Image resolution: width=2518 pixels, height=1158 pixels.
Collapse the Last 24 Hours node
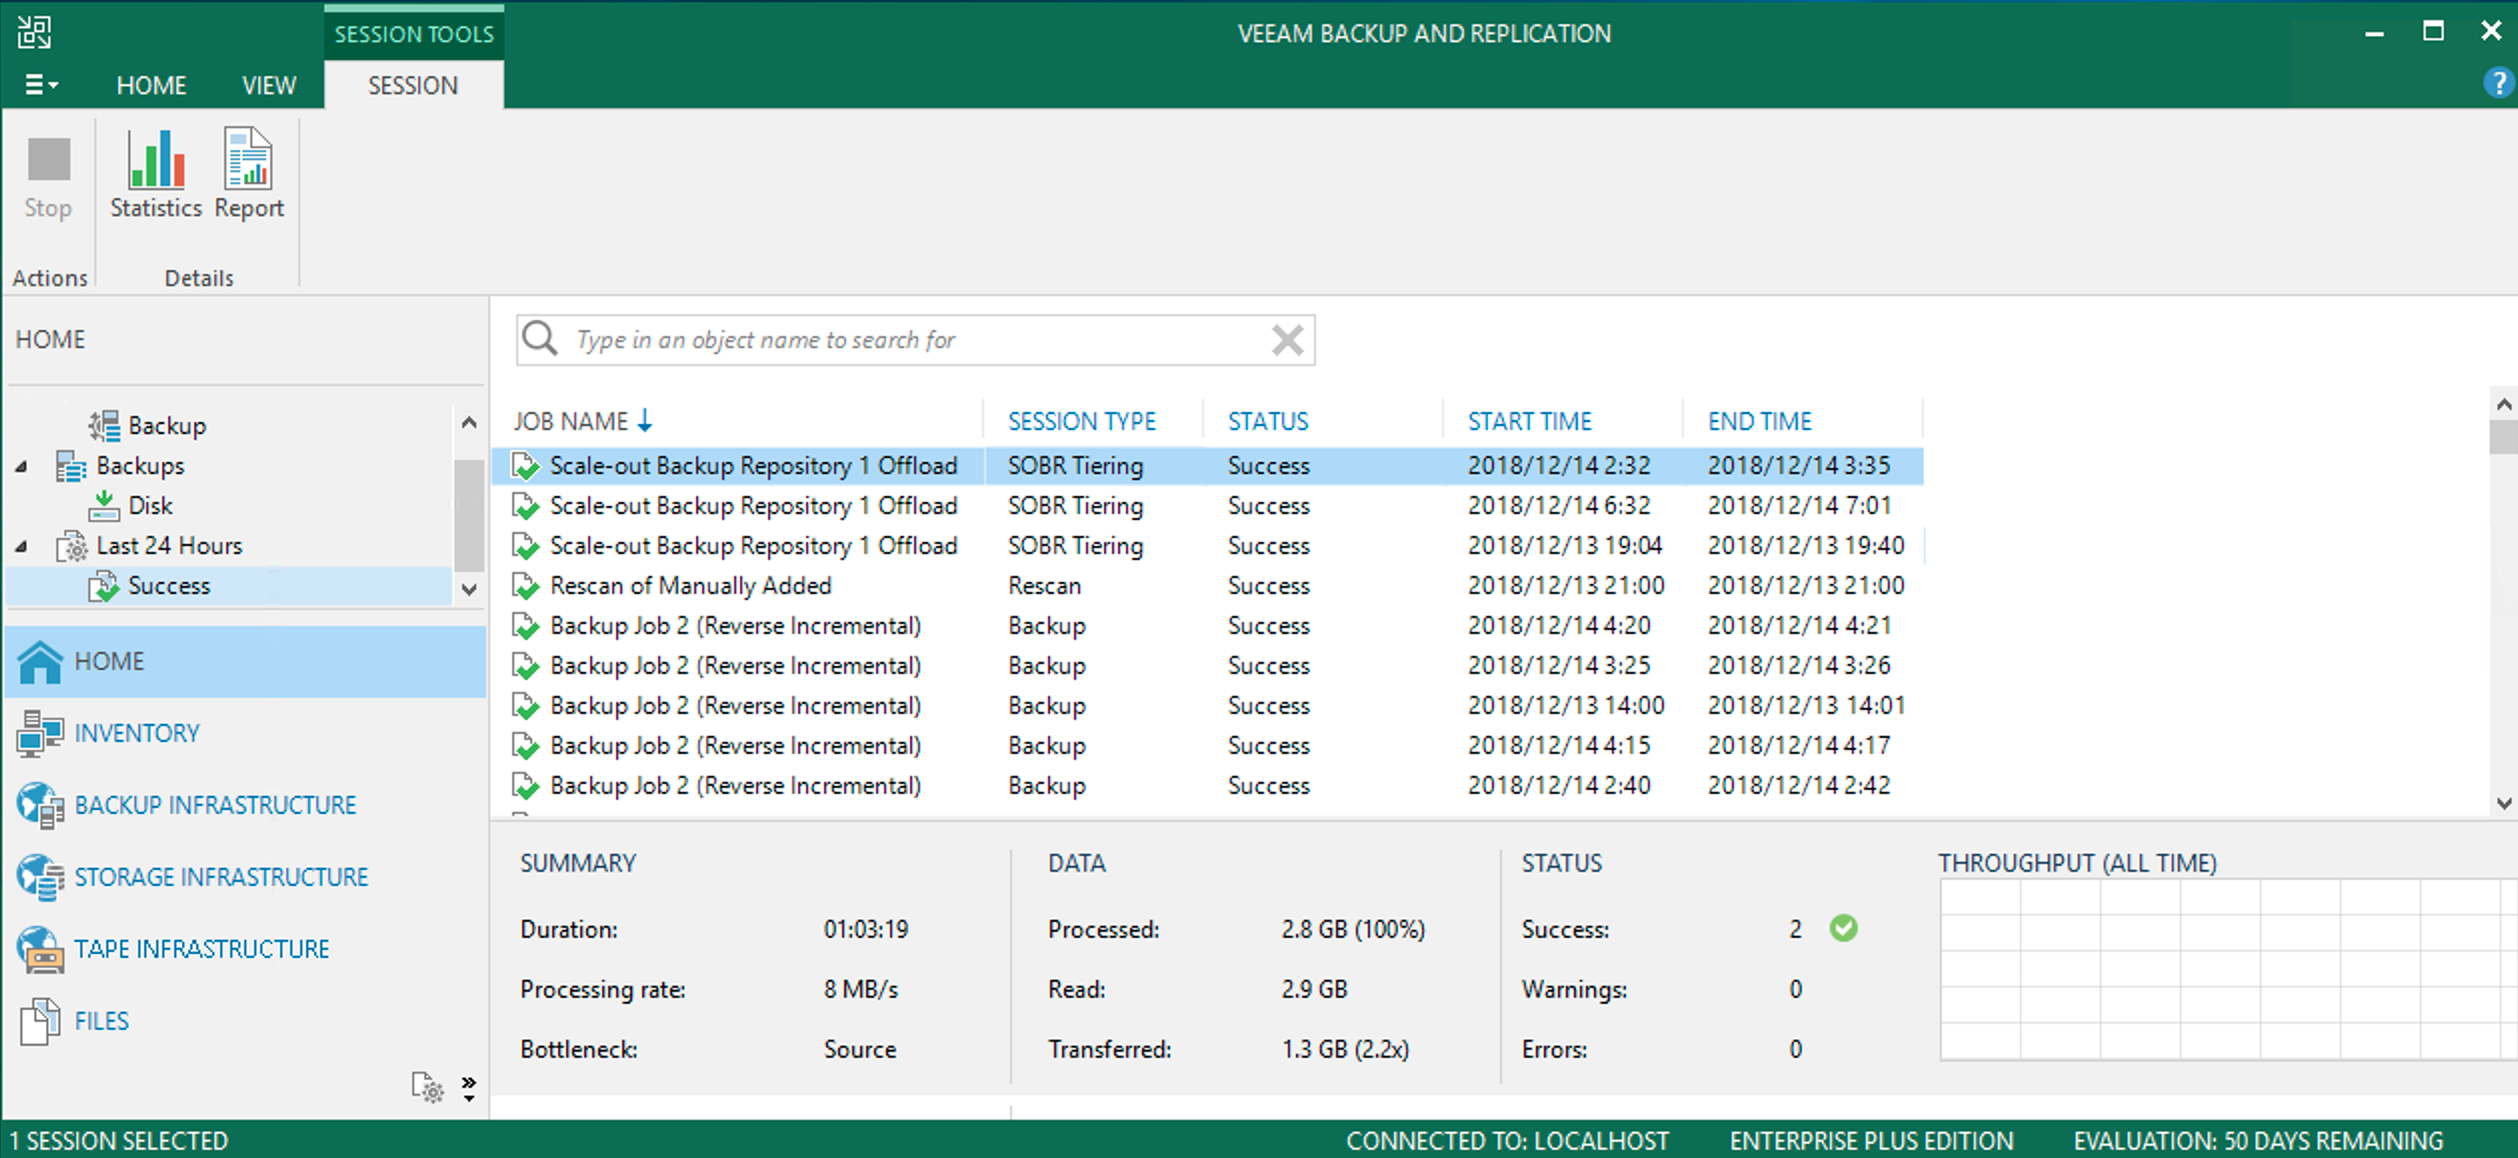click(22, 545)
